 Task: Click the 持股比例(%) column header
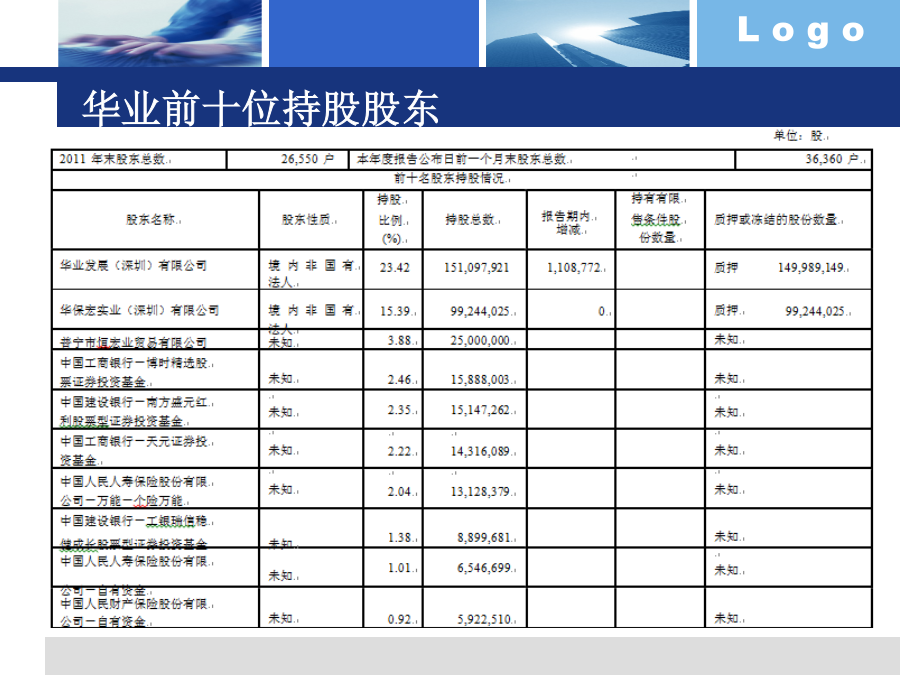[x=392, y=219]
